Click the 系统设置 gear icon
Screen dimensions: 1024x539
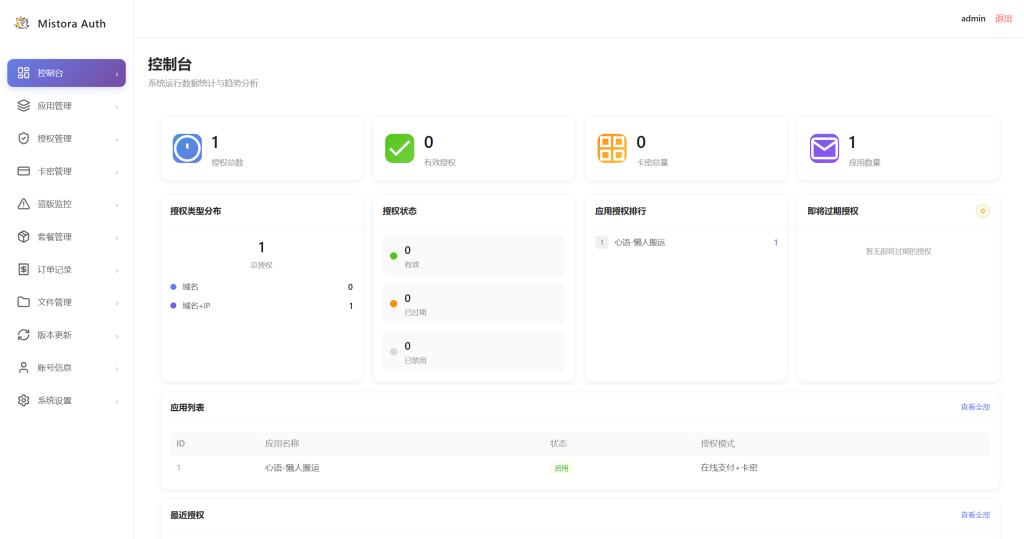24,400
